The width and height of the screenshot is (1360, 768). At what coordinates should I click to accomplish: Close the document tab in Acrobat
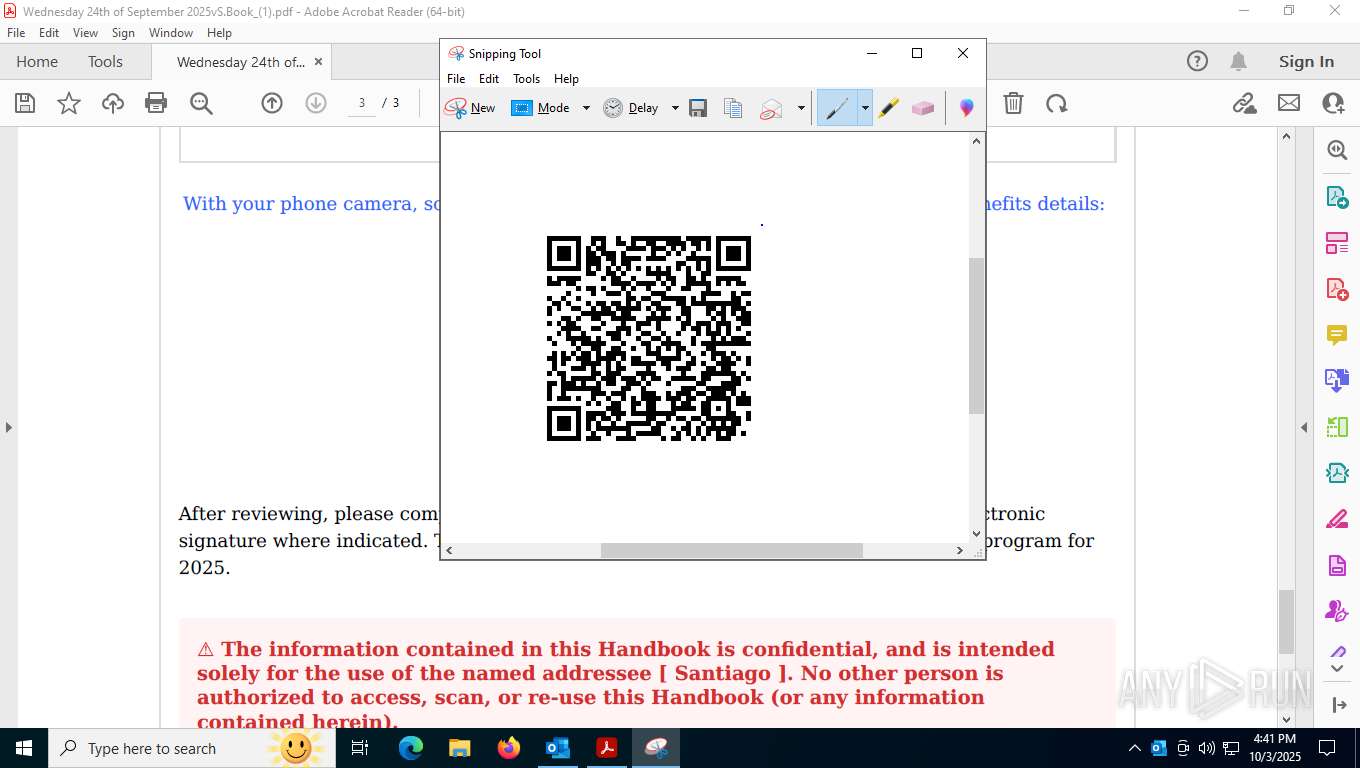pos(318,62)
